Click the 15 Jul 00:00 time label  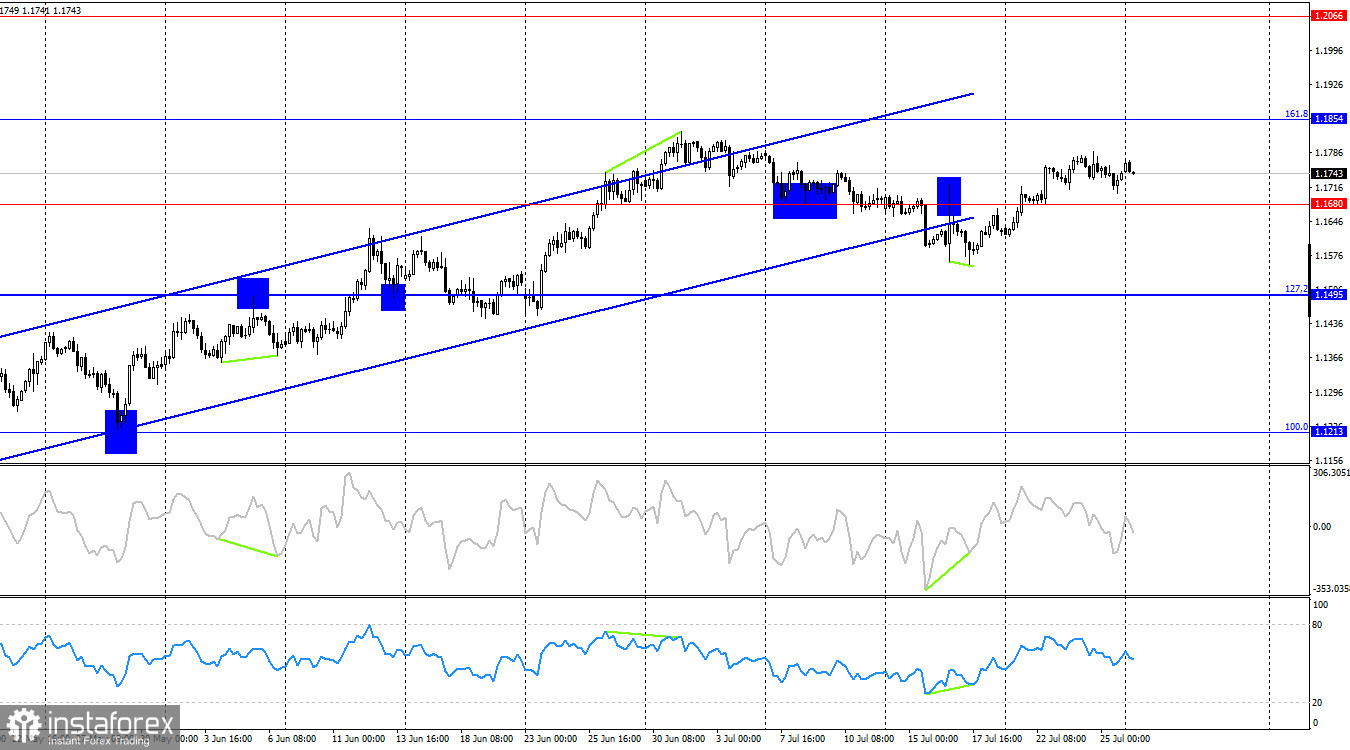(x=932, y=739)
